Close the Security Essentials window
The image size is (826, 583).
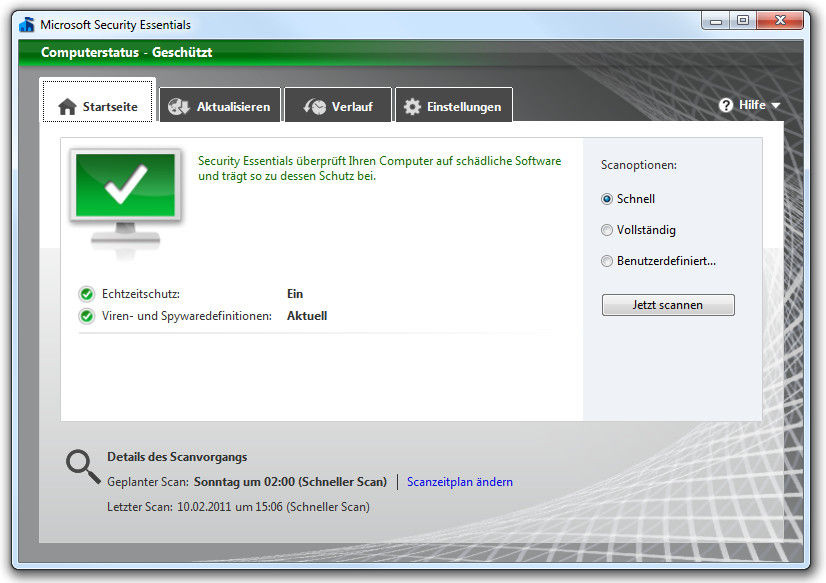(x=780, y=21)
